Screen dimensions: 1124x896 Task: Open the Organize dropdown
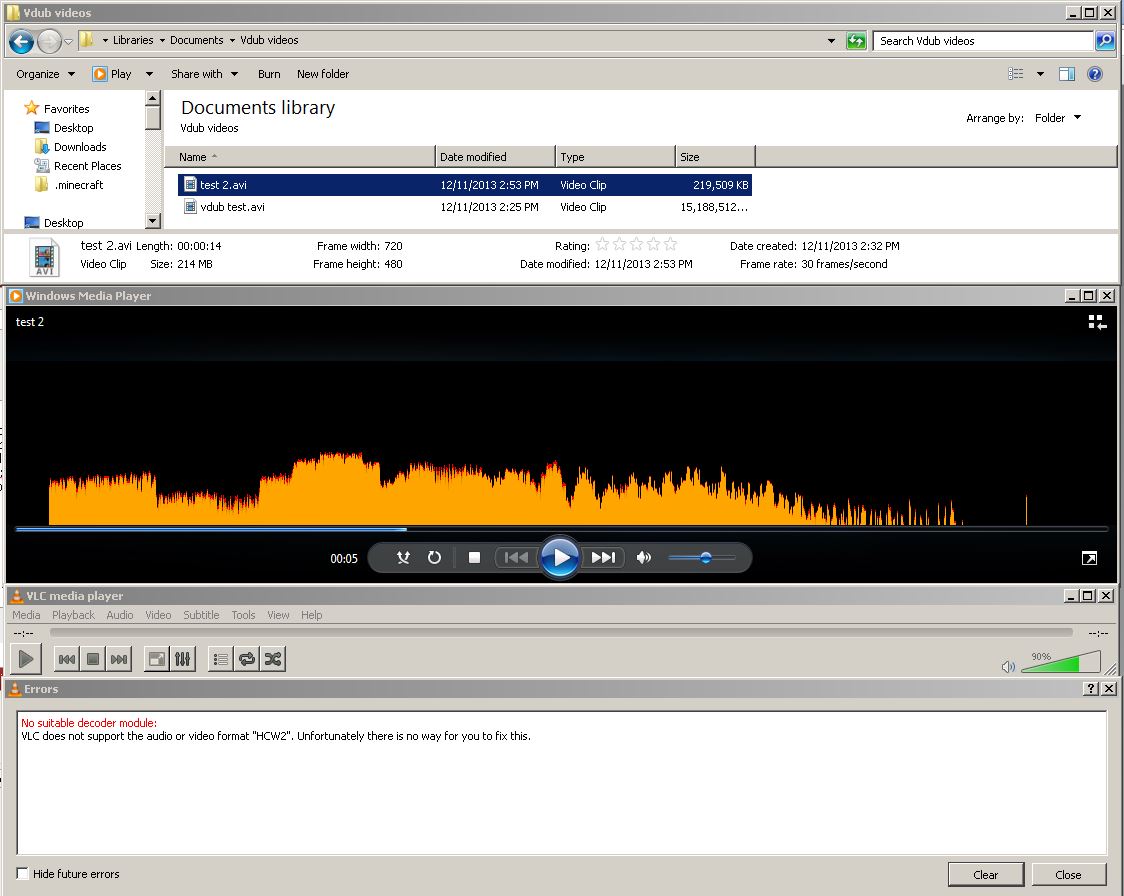coord(46,74)
